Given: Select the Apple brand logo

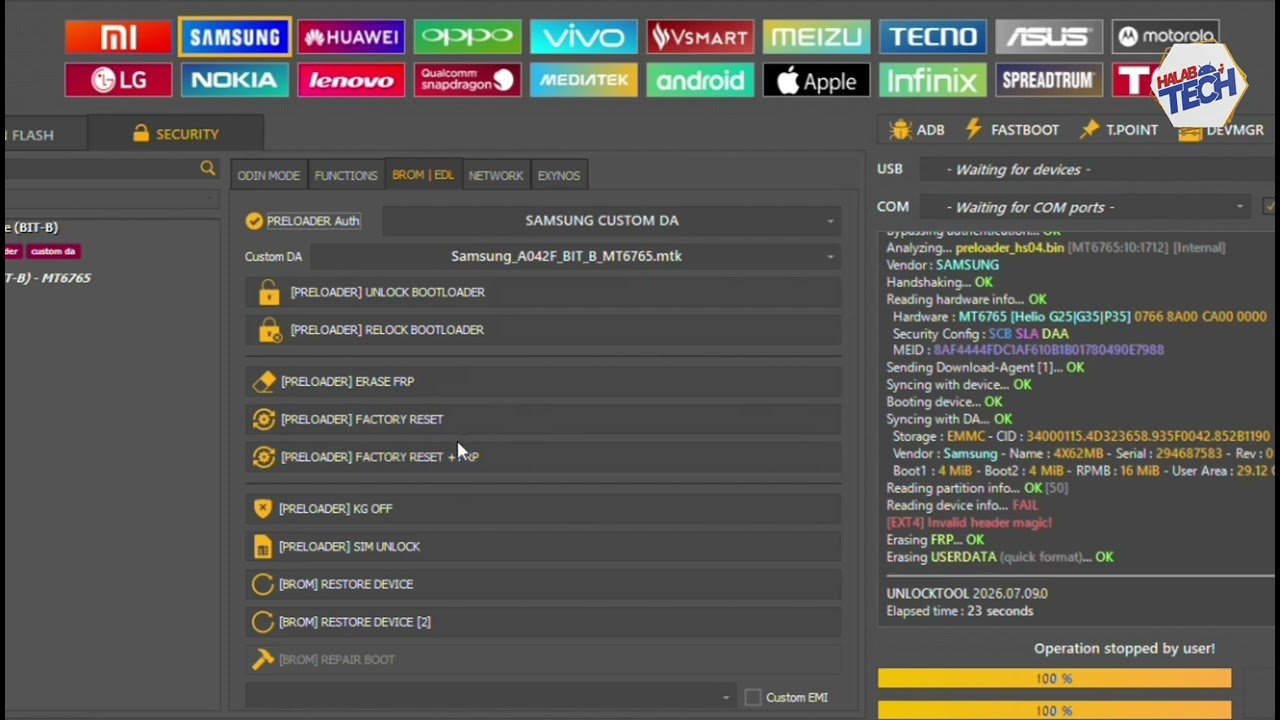Looking at the screenshot, I should point(816,80).
